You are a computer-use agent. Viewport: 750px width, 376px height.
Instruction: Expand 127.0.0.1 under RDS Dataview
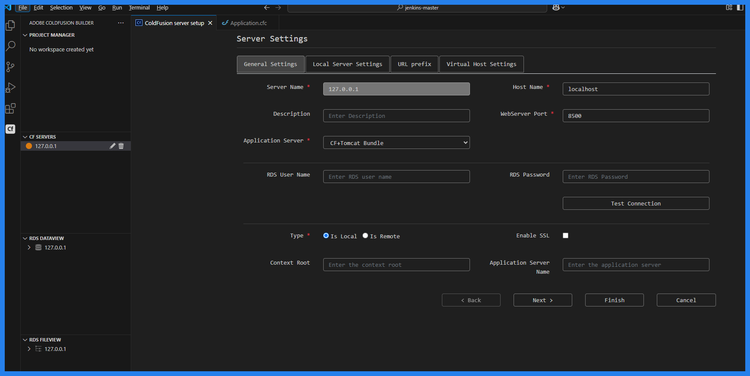click(29, 247)
